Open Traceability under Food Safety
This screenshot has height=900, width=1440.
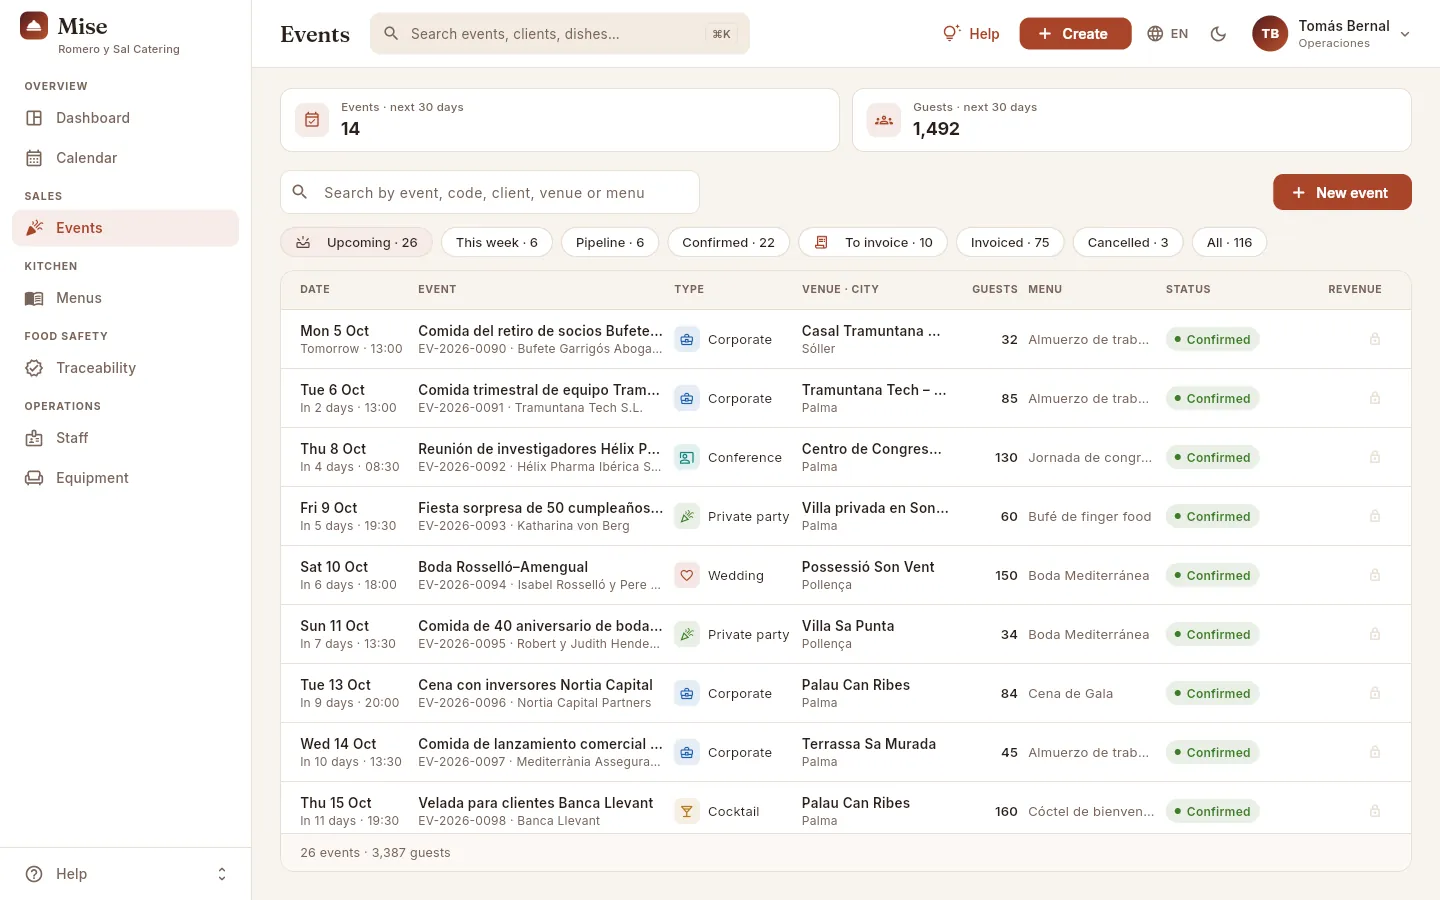(125, 368)
